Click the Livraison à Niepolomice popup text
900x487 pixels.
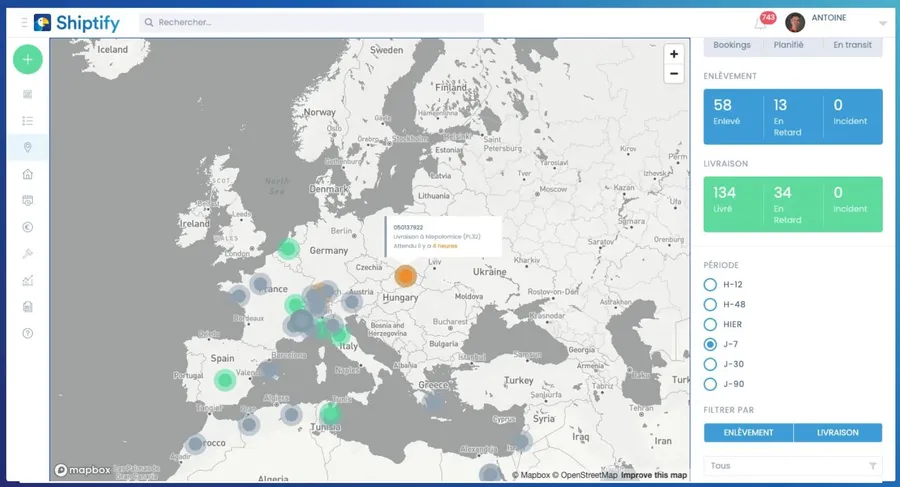coord(437,237)
